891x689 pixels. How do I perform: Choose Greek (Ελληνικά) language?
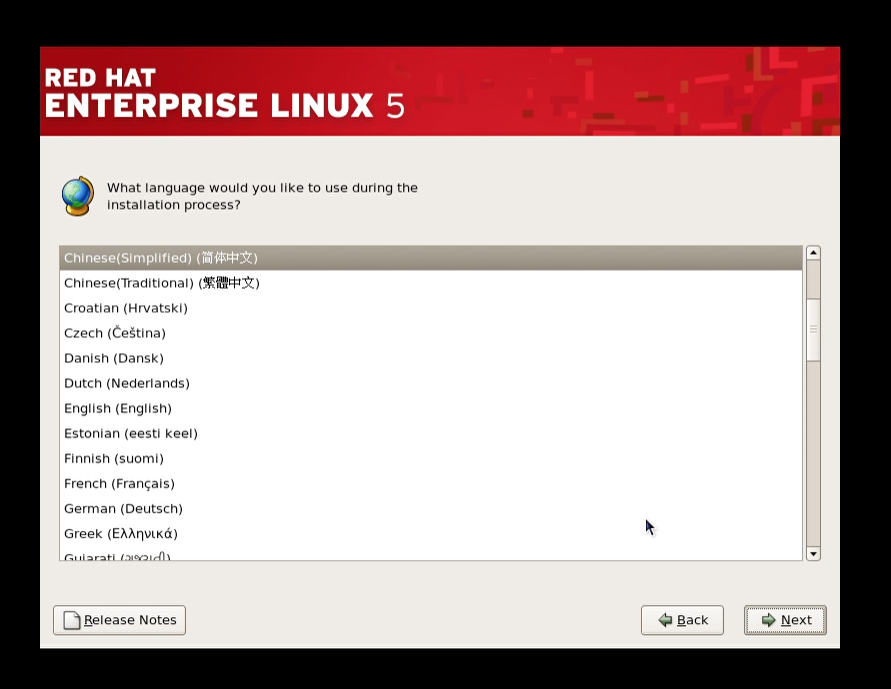point(431,533)
